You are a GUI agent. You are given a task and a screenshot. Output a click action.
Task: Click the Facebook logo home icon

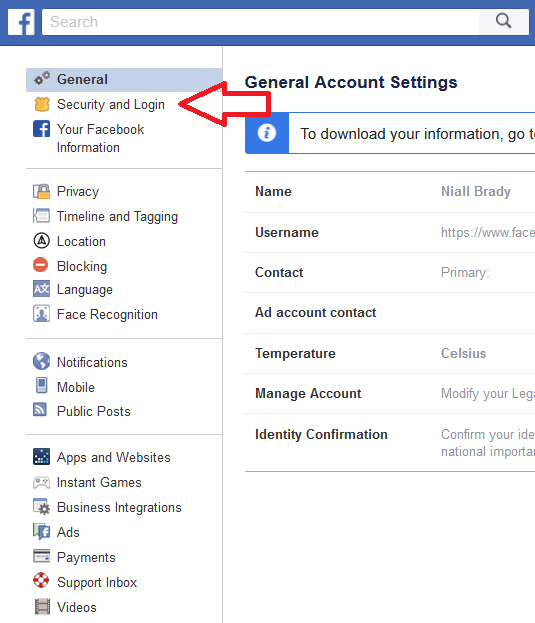click(x=21, y=22)
